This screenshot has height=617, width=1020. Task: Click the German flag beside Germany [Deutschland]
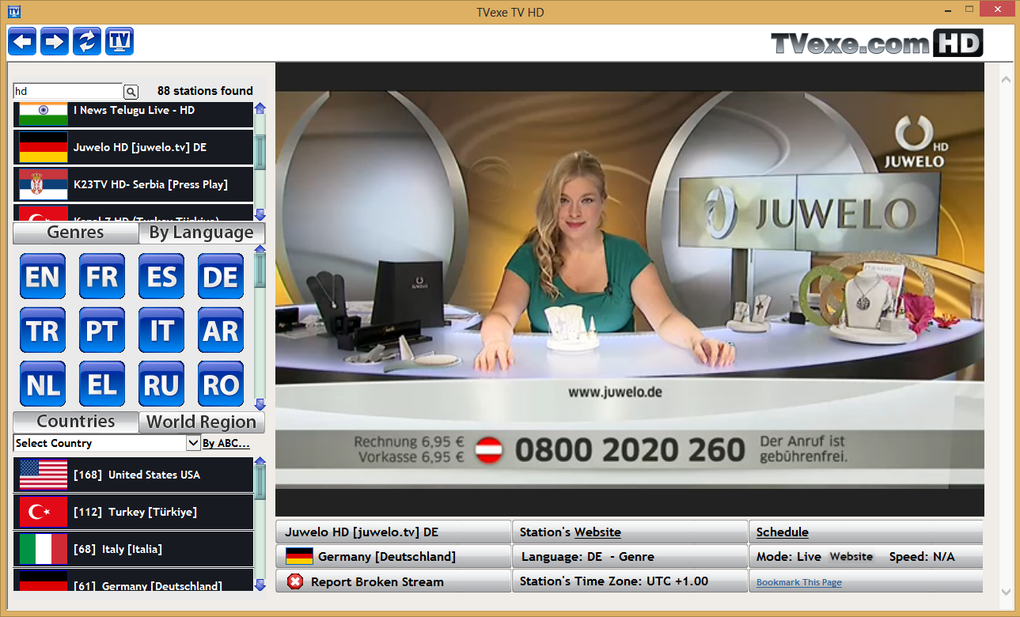pyautogui.click(x=299, y=556)
